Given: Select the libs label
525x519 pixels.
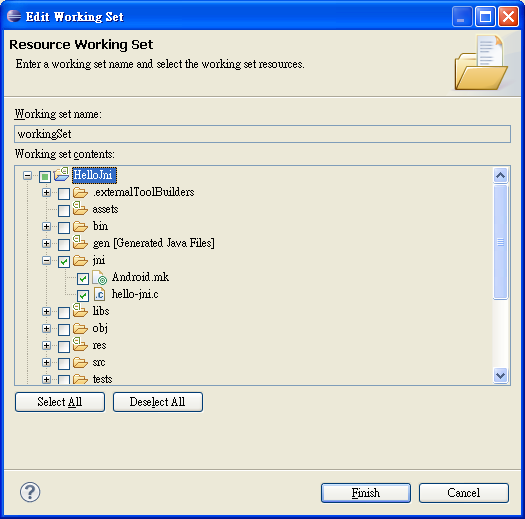Looking at the screenshot, I should tap(101, 311).
